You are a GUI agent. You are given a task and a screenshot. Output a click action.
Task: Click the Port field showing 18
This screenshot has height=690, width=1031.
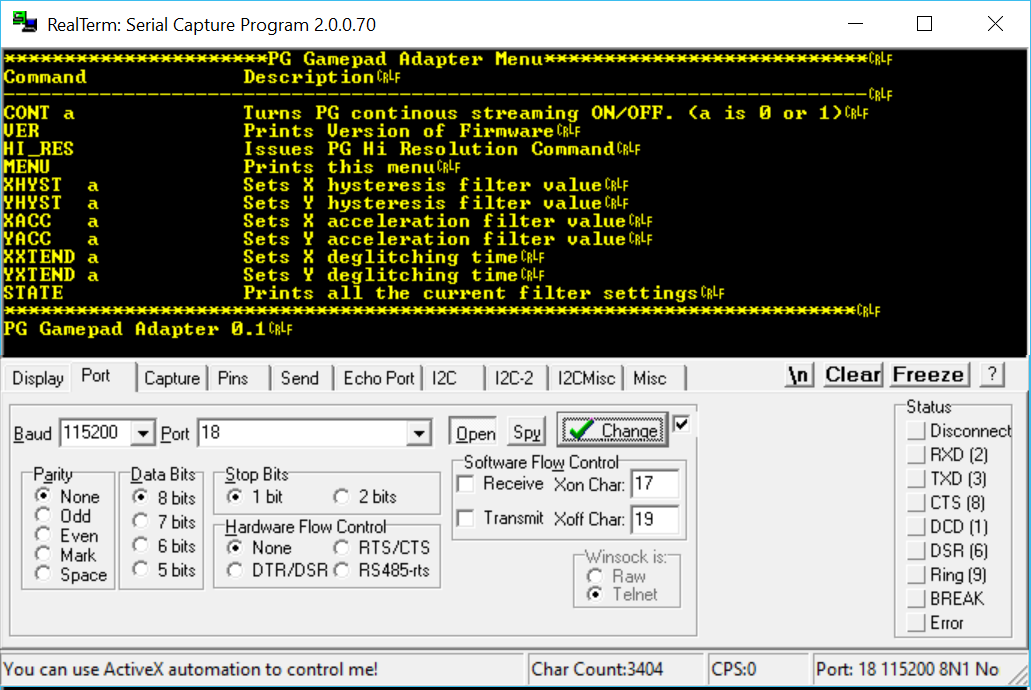(x=302, y=433)
